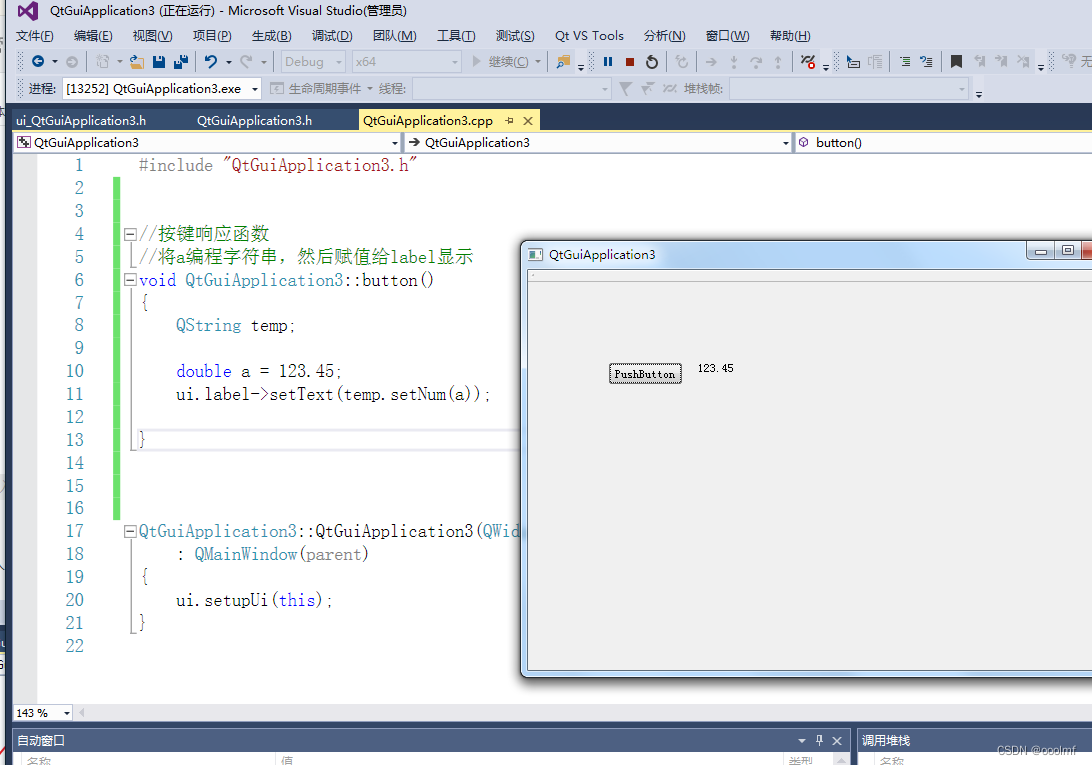Restart the debug session

(x=652, y=62)
